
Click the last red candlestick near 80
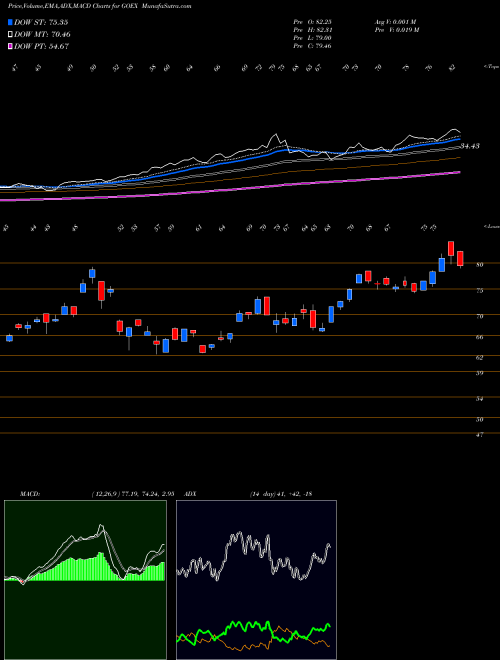coord(460,258)
